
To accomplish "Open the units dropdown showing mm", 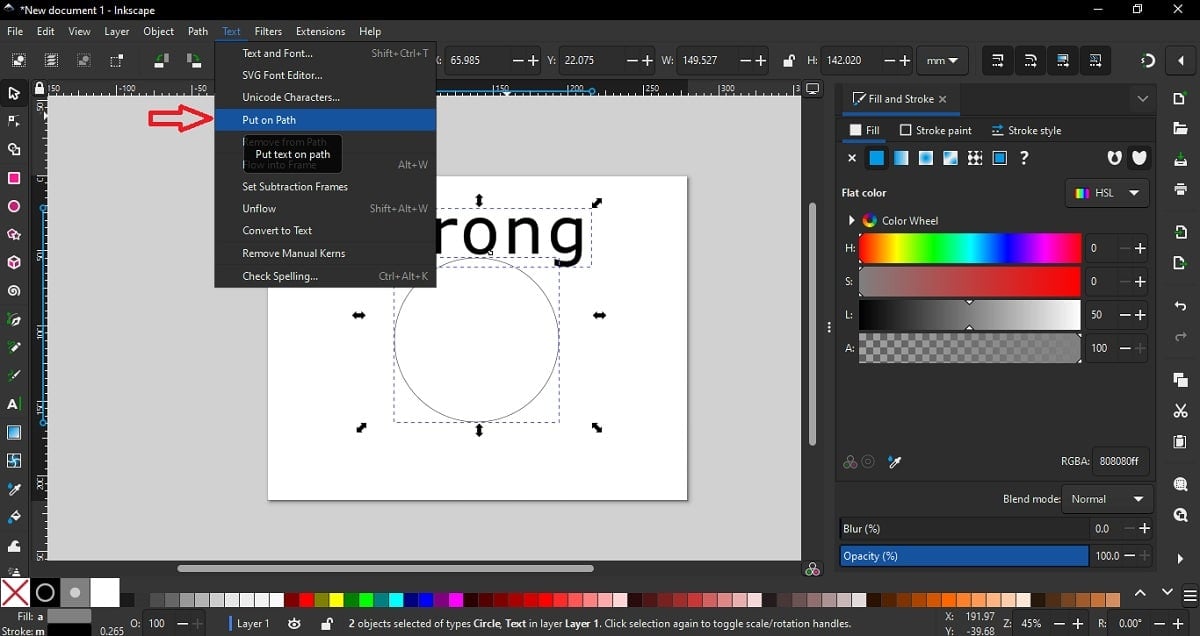I will coord(941,60).
